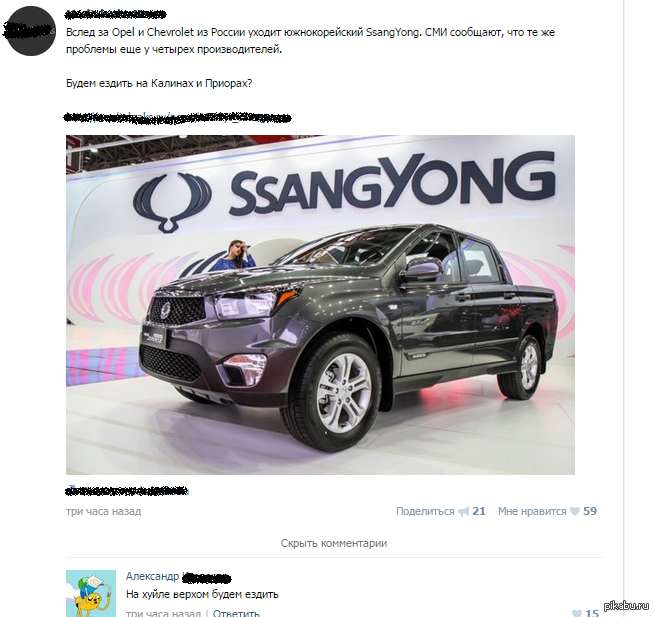Open the post author's round avatar
The height and width of the screenshot is (617, 654).
coord(30,30)
